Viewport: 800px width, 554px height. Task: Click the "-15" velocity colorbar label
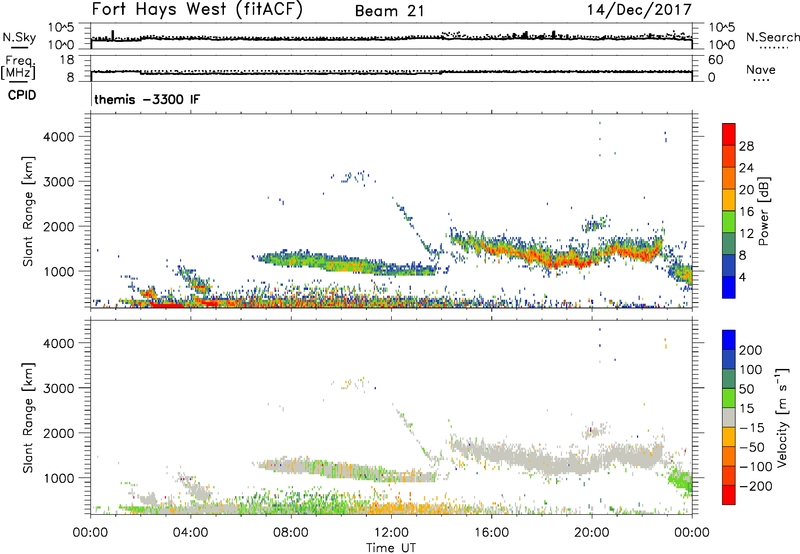tap(752, 428)
